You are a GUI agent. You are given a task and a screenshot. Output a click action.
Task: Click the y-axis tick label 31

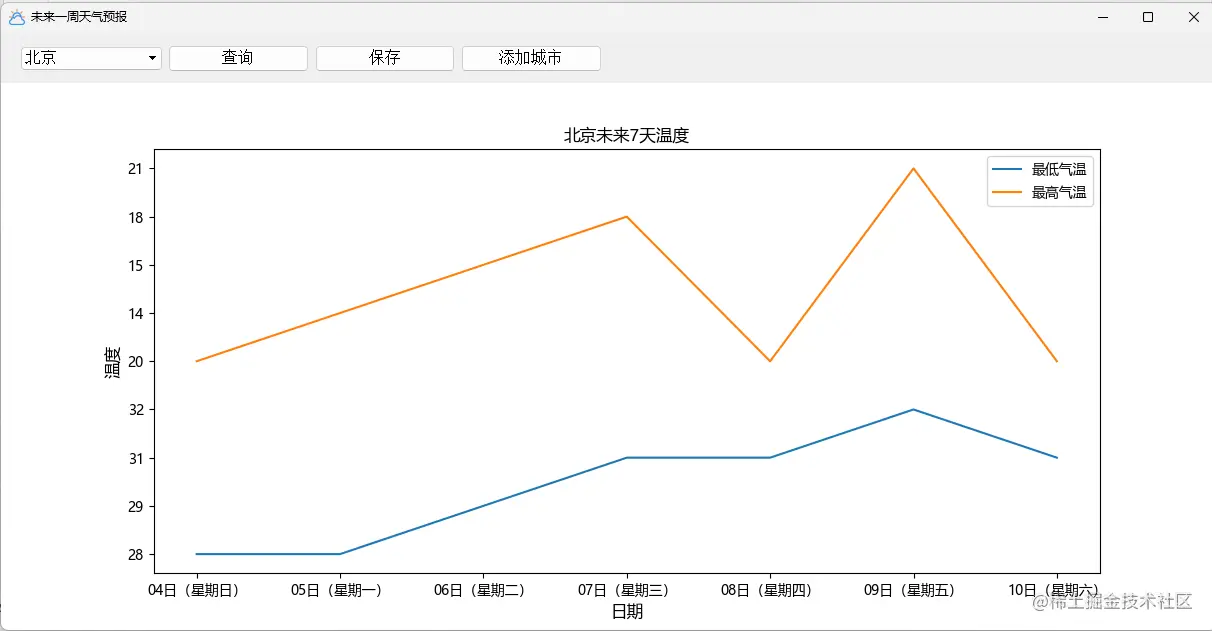pyautogui.click(x=136, y=458)
